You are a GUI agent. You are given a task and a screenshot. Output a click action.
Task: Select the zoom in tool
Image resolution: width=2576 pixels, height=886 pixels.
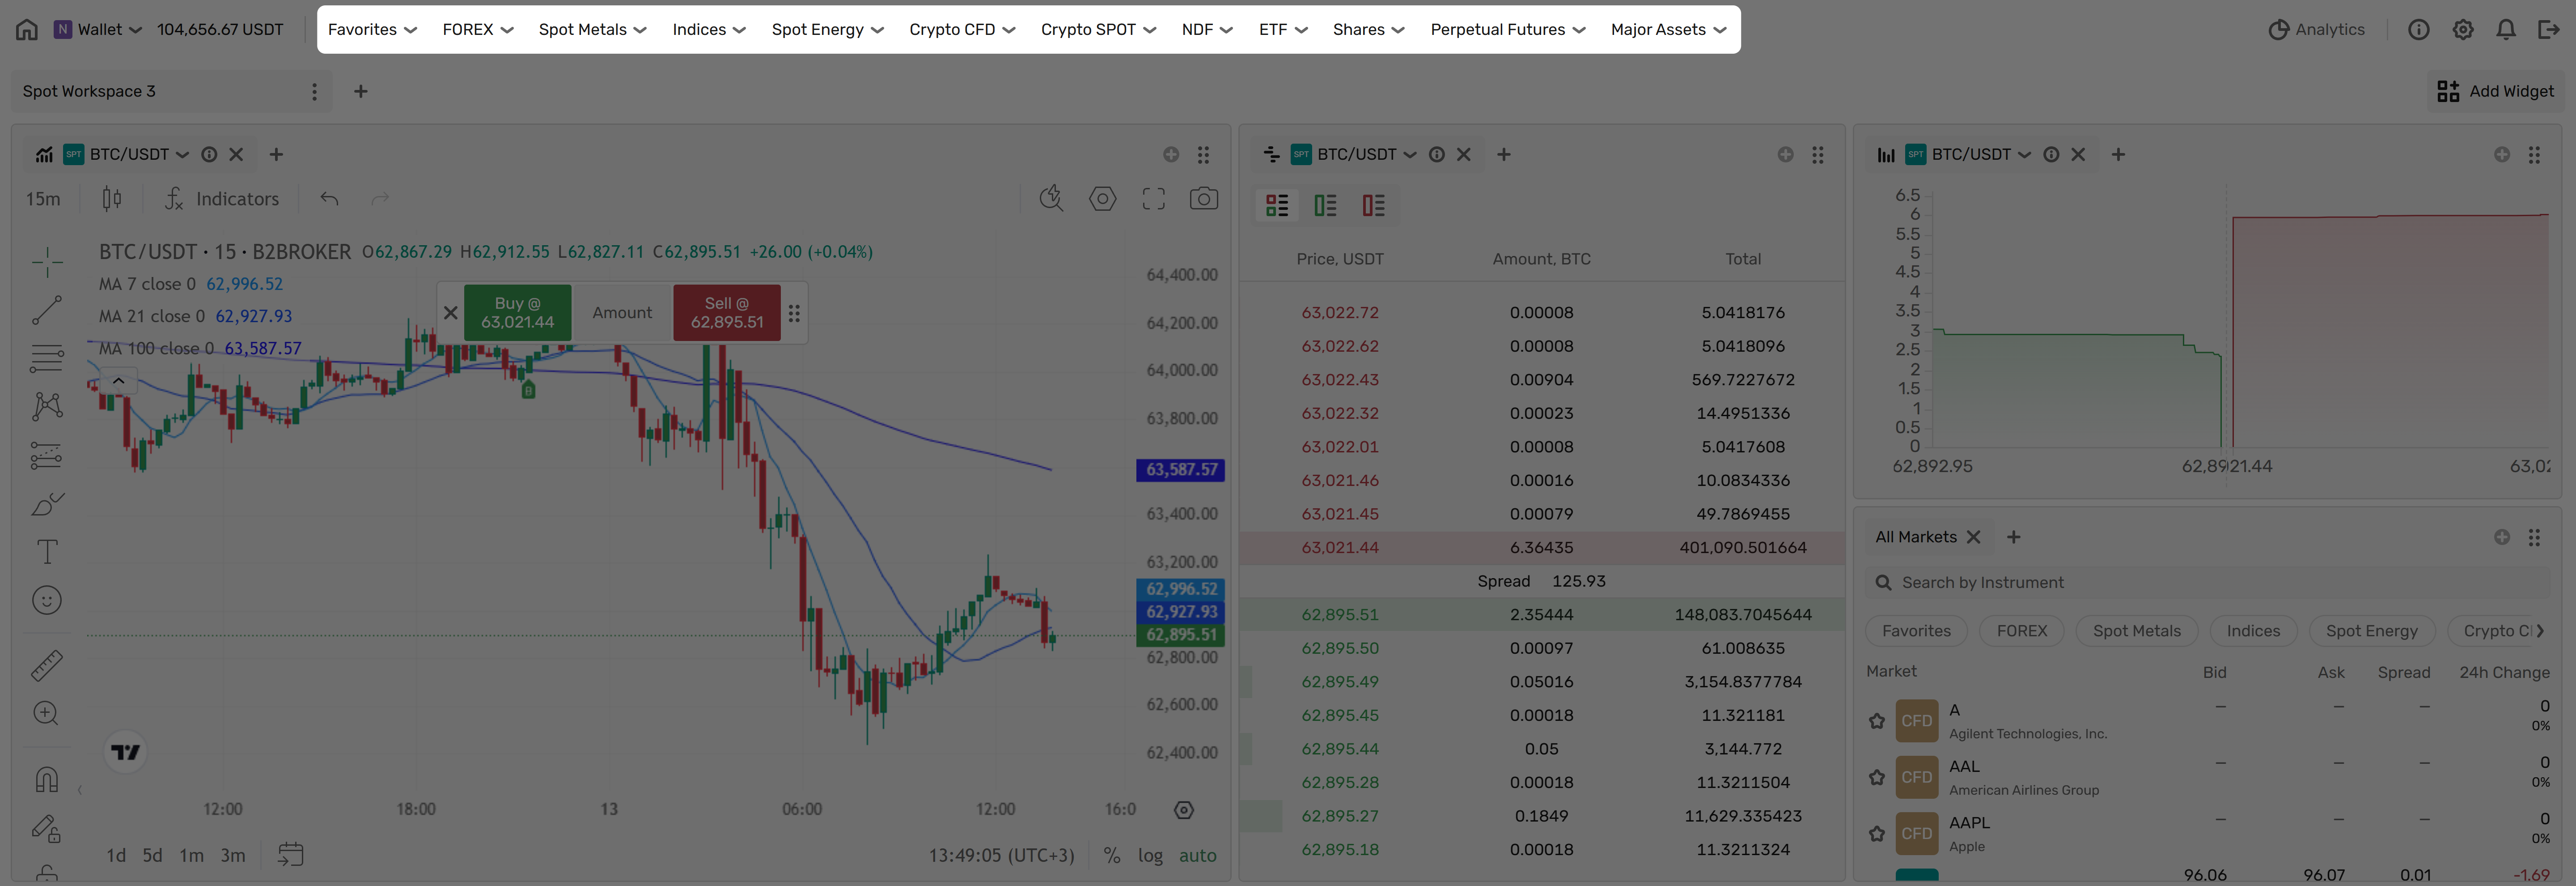47,713
